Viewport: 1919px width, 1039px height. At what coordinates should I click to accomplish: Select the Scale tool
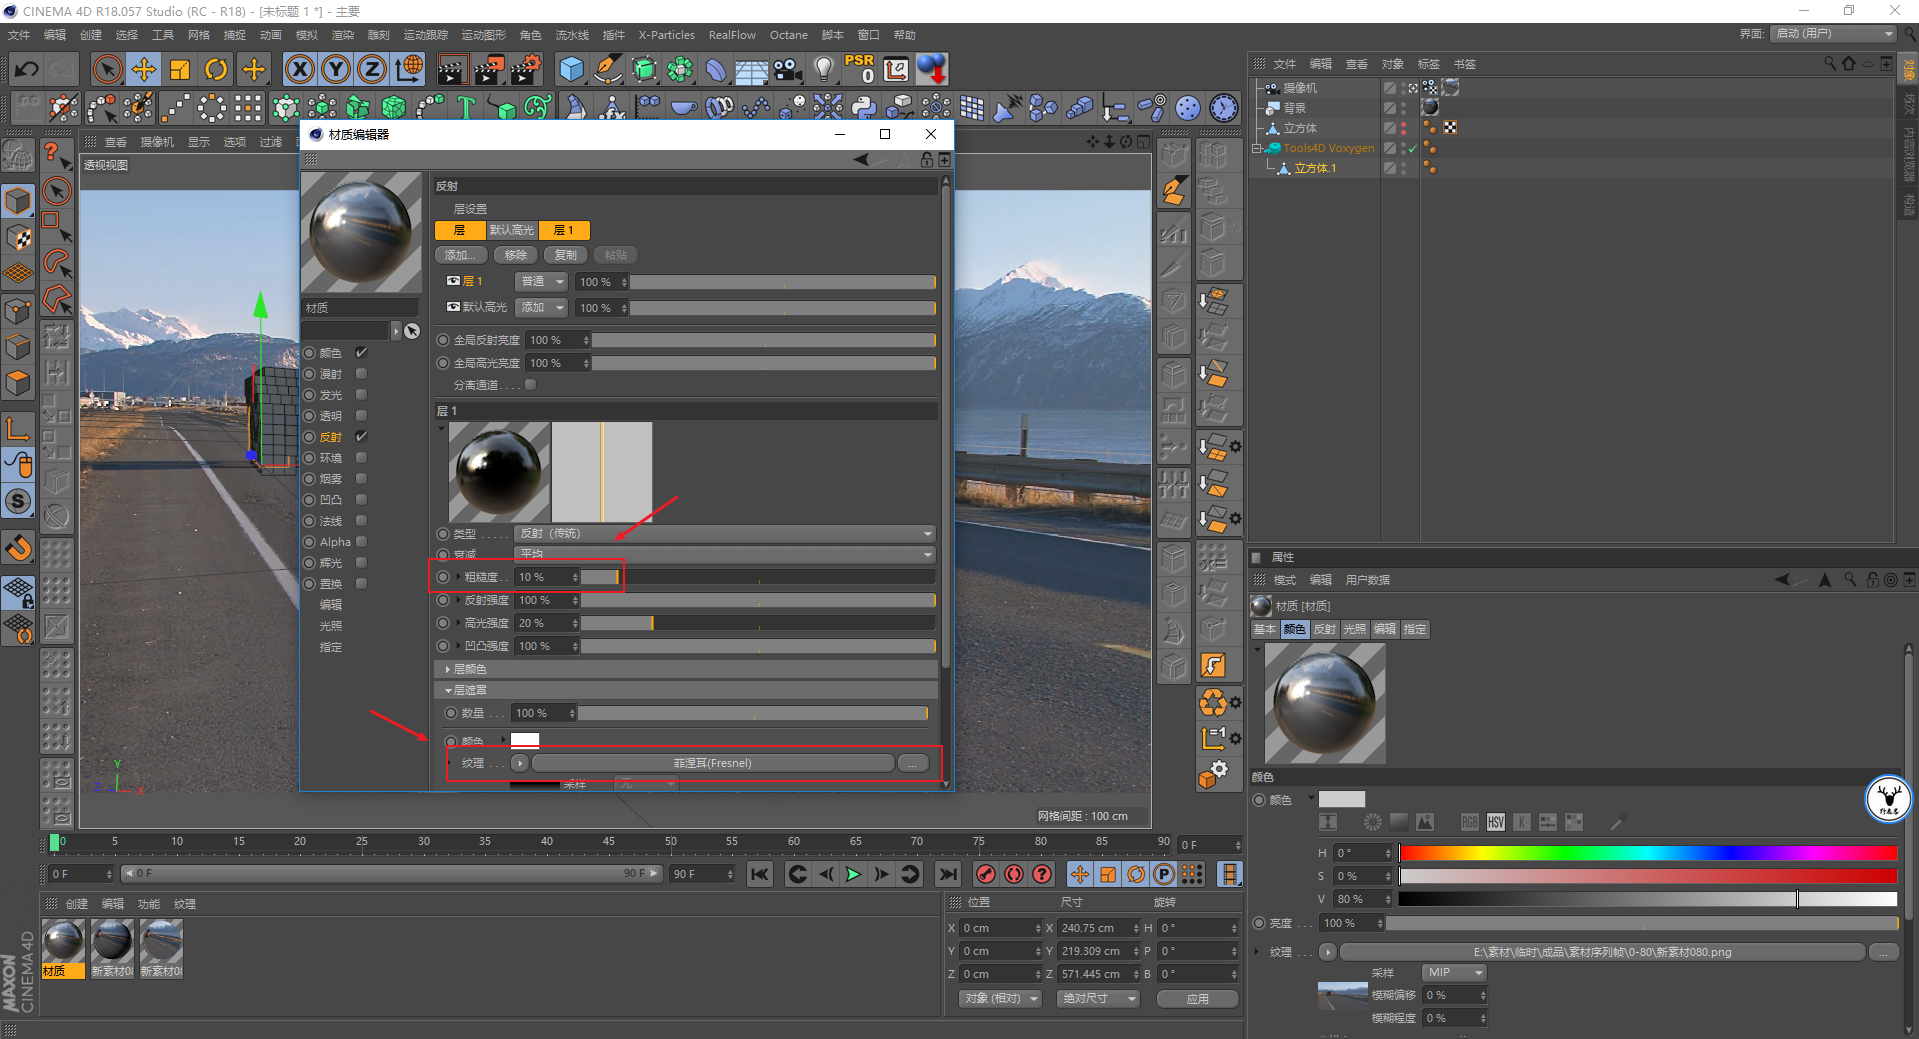pos(180,69)
